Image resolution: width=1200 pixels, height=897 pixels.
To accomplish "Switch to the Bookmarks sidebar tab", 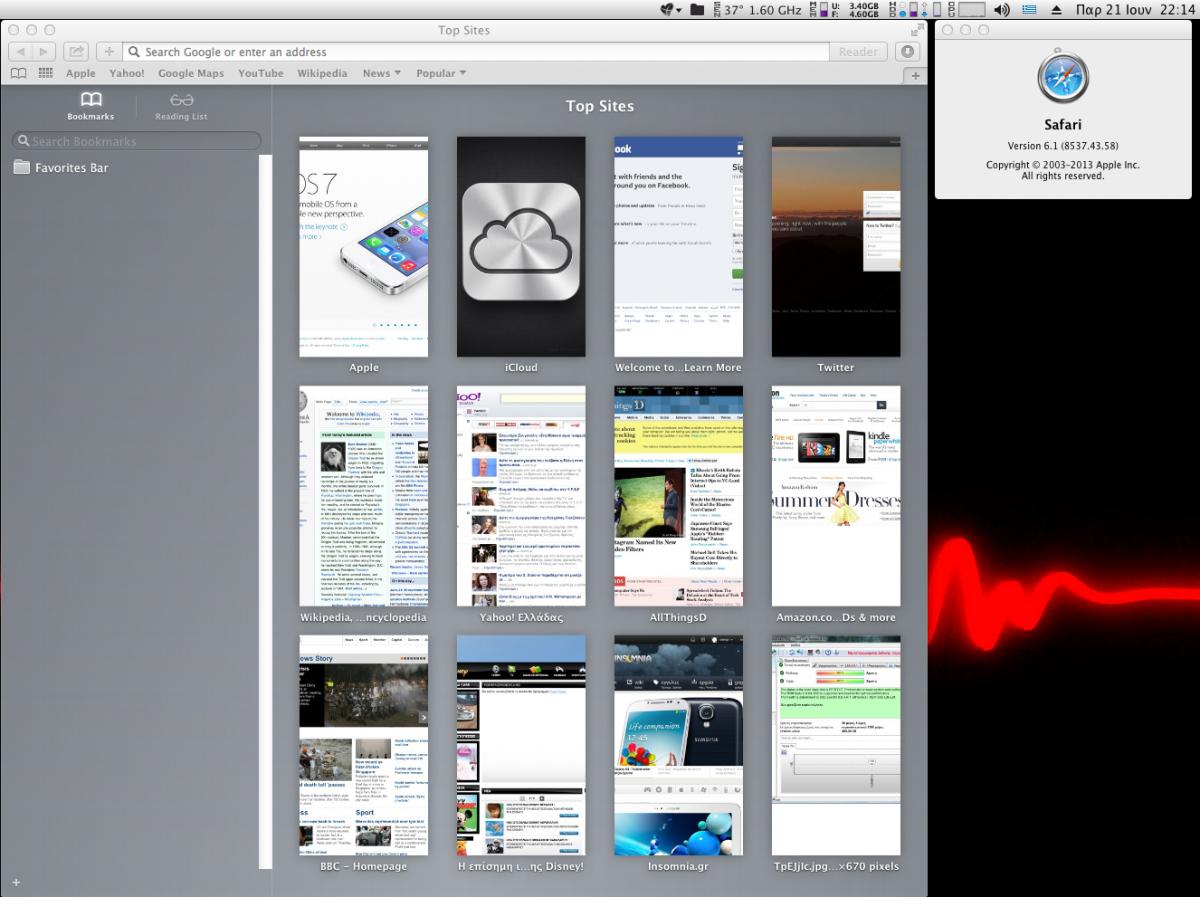I will 91,106.
